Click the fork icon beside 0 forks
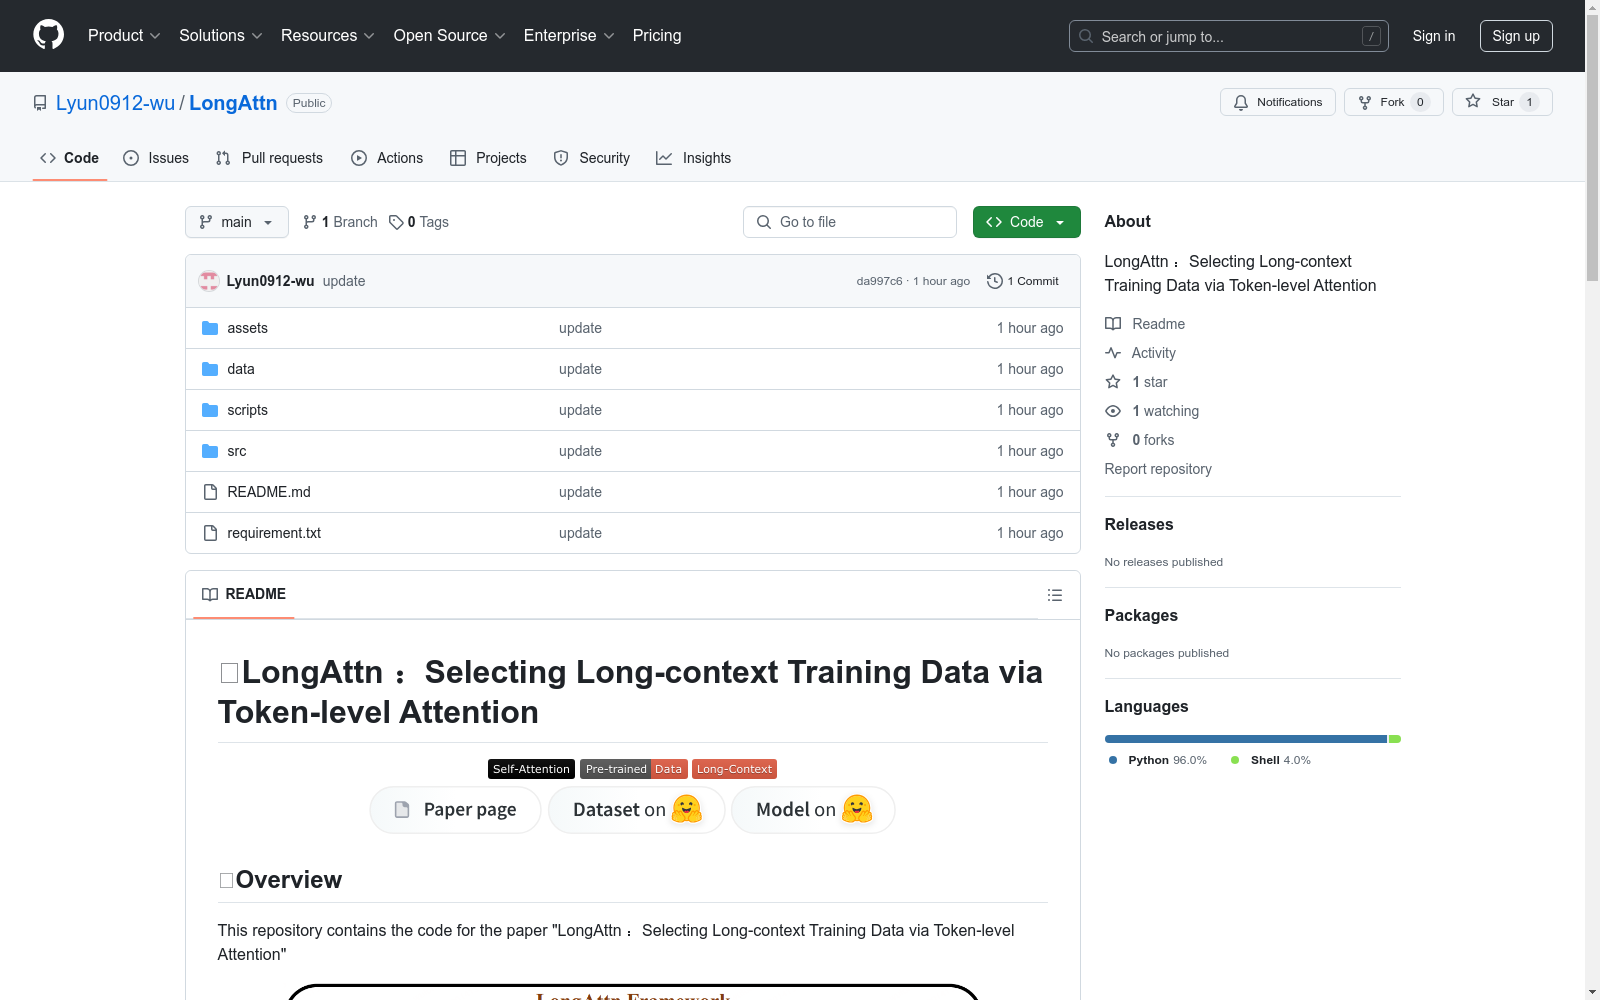 pyautogui.click(x=1113, y=440)
